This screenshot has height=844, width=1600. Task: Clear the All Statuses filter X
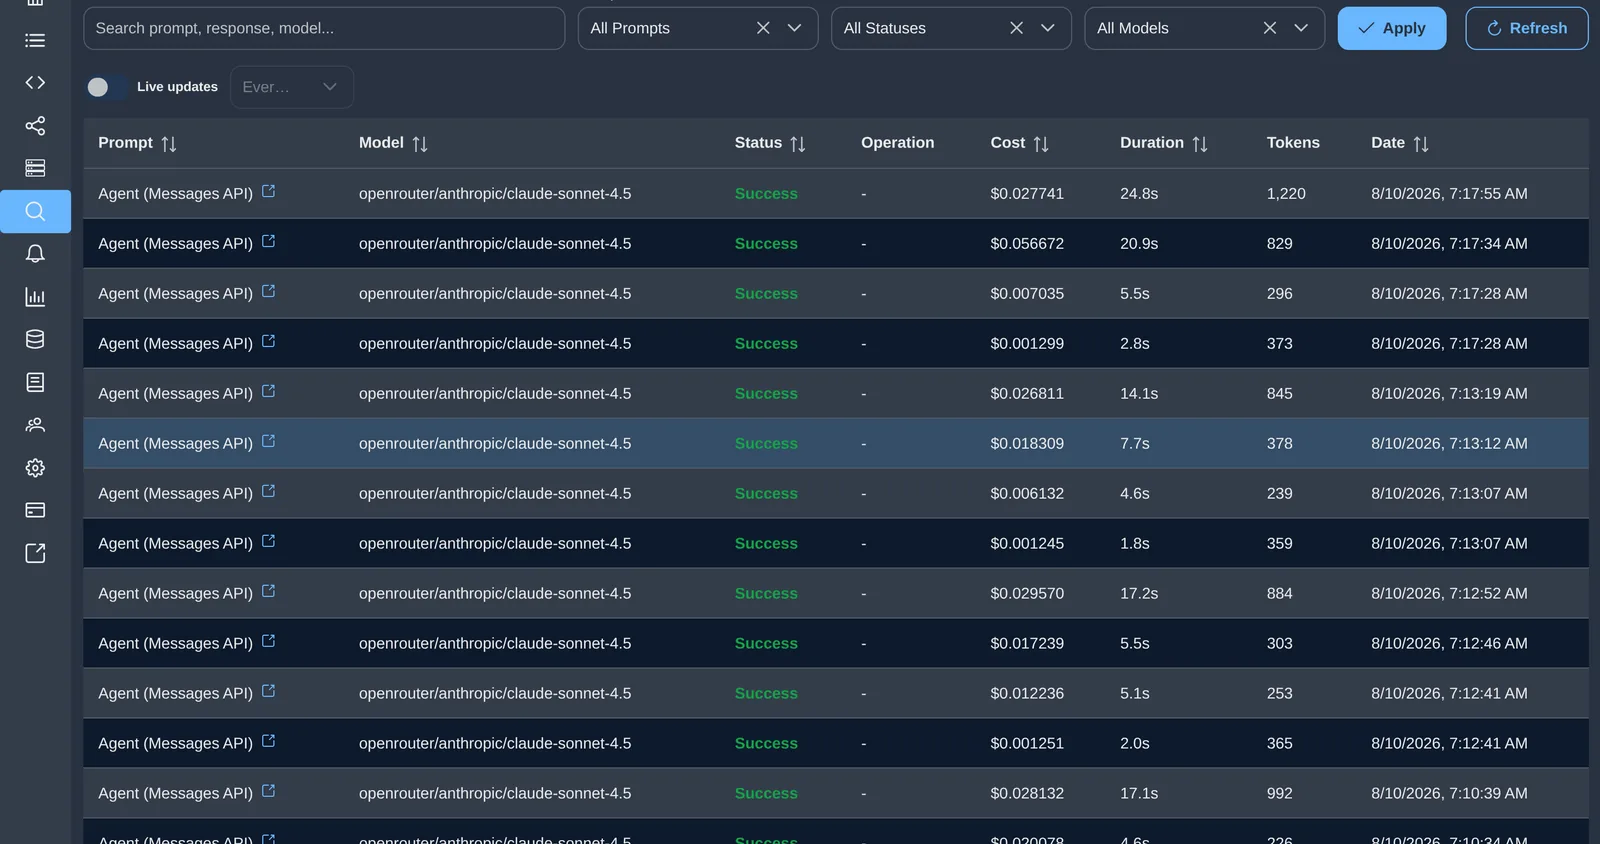(x=1016, y=28)
